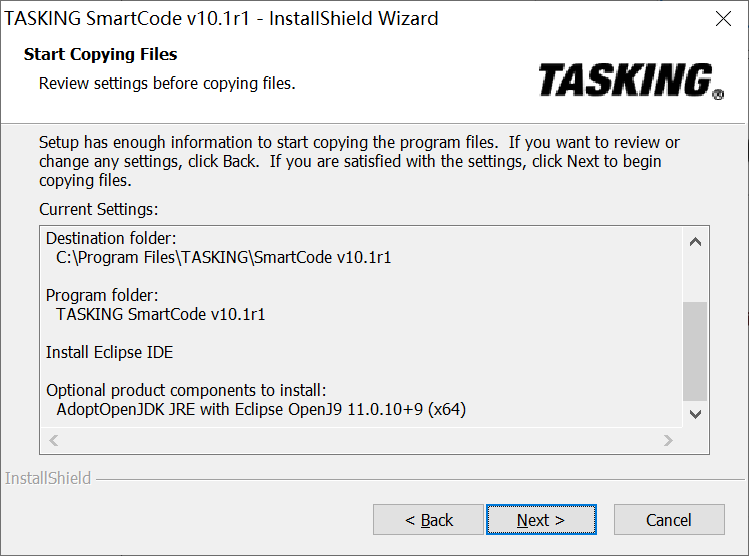The width and height of the screenshot is (749, 556).
Task: Click the settings list scroll-up arrow
Action: 695,241
